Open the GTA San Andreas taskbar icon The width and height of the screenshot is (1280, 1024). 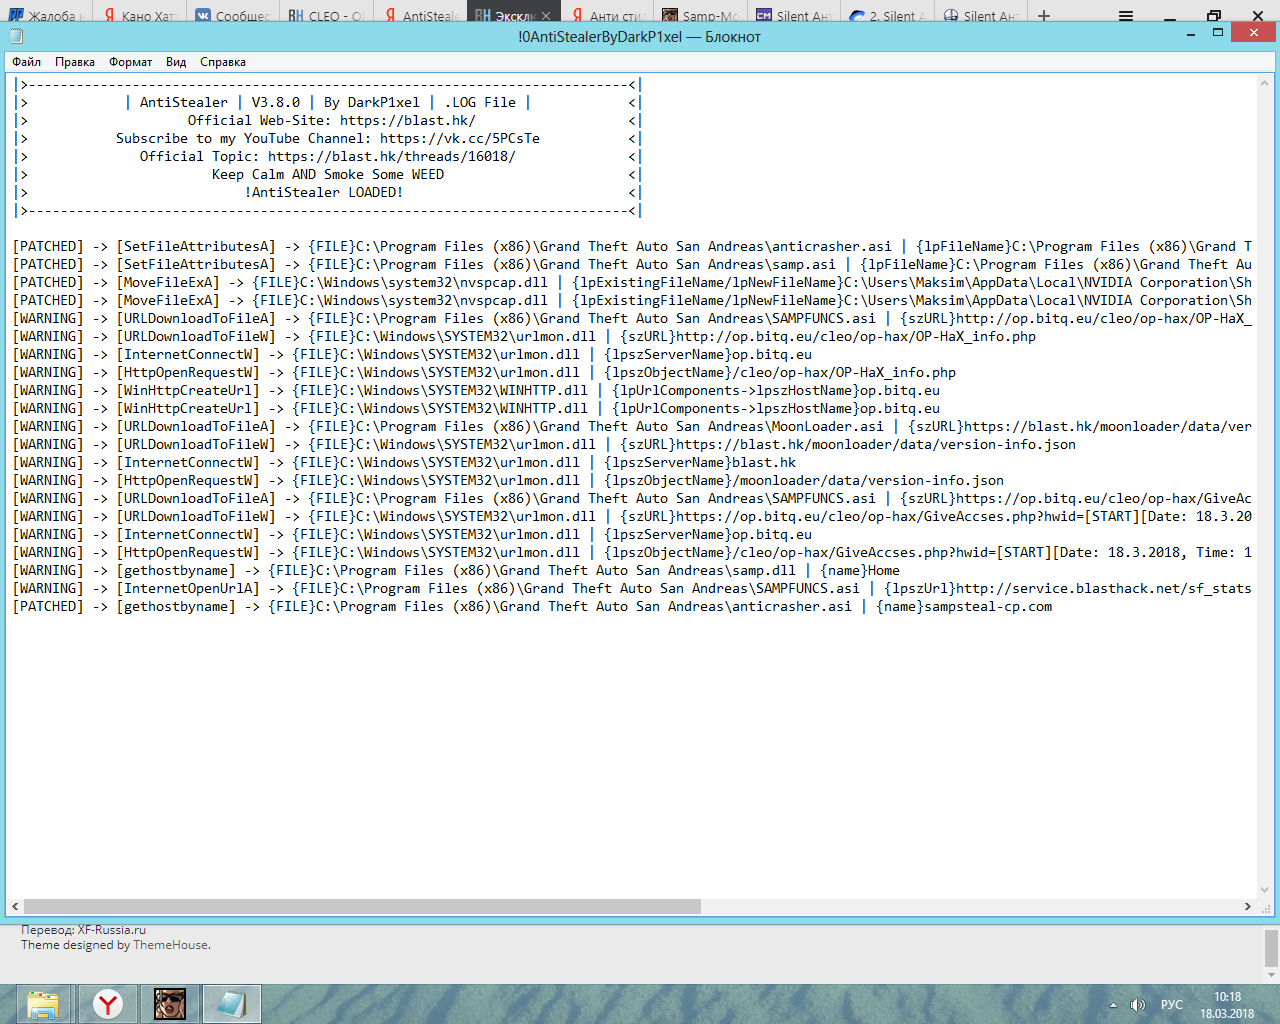[170, 1004]
